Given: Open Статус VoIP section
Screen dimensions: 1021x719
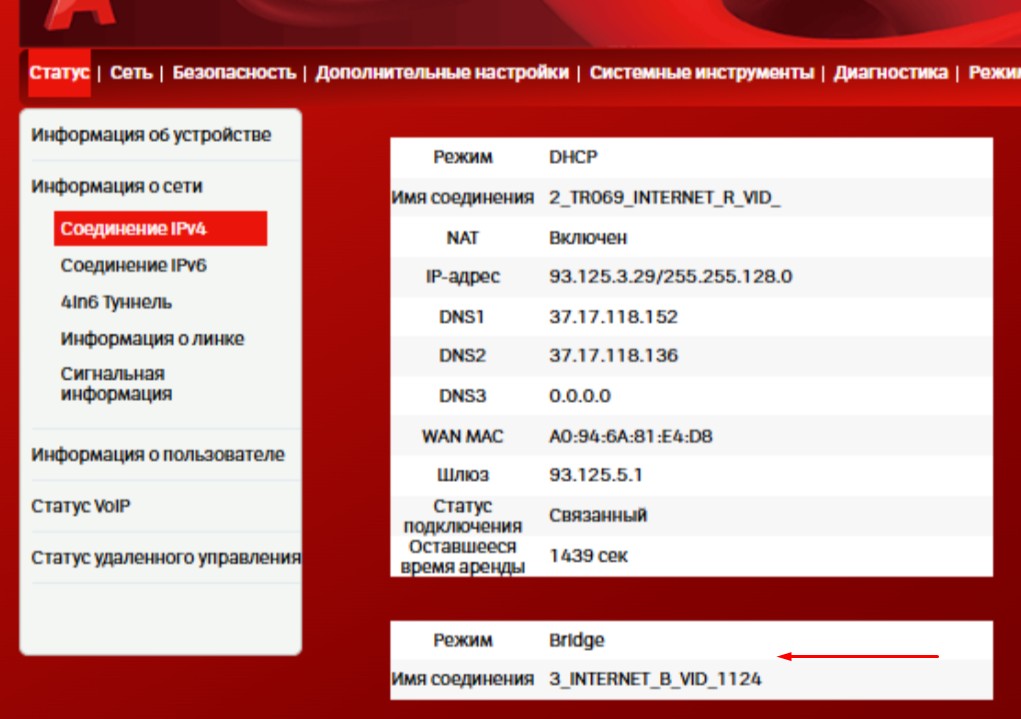Looking at the screenshot, I should pos(81,507).
